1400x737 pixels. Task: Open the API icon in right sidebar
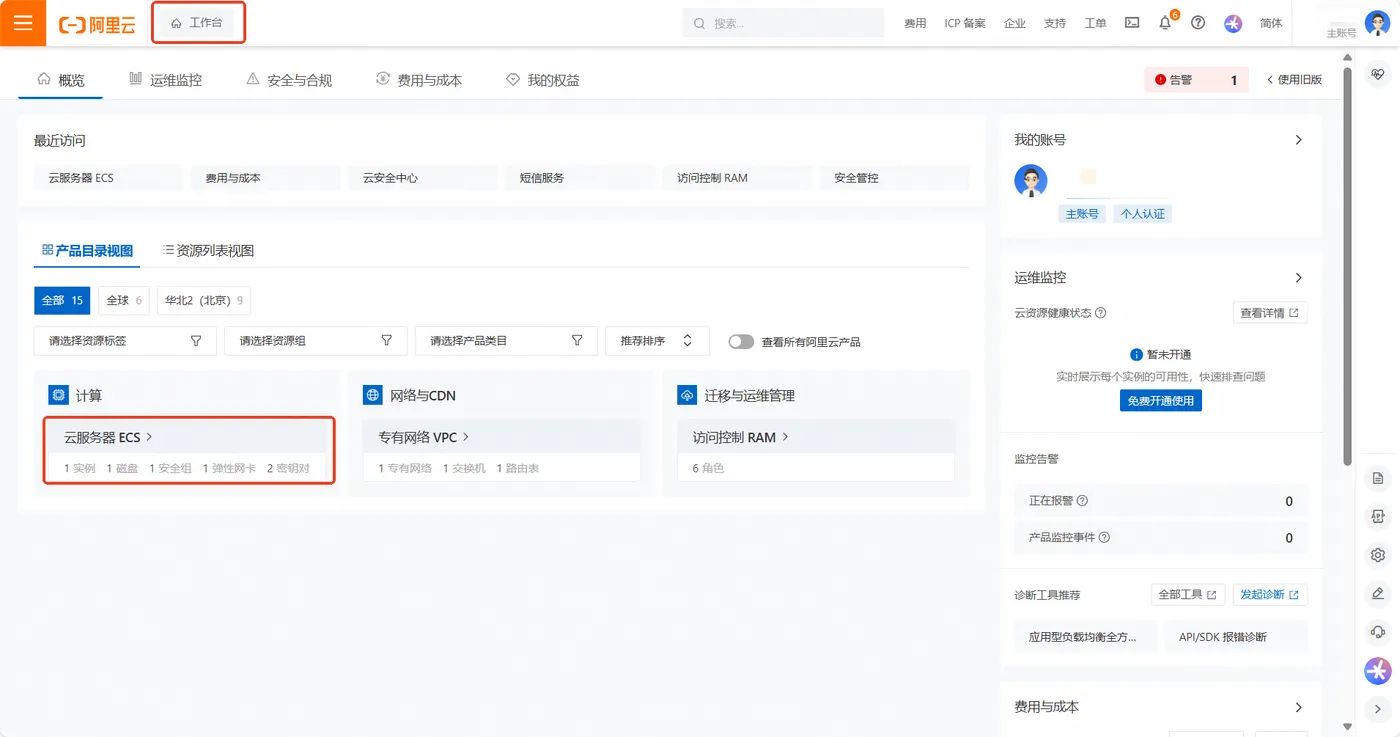pyautogui.click(x=1378, y=516)
